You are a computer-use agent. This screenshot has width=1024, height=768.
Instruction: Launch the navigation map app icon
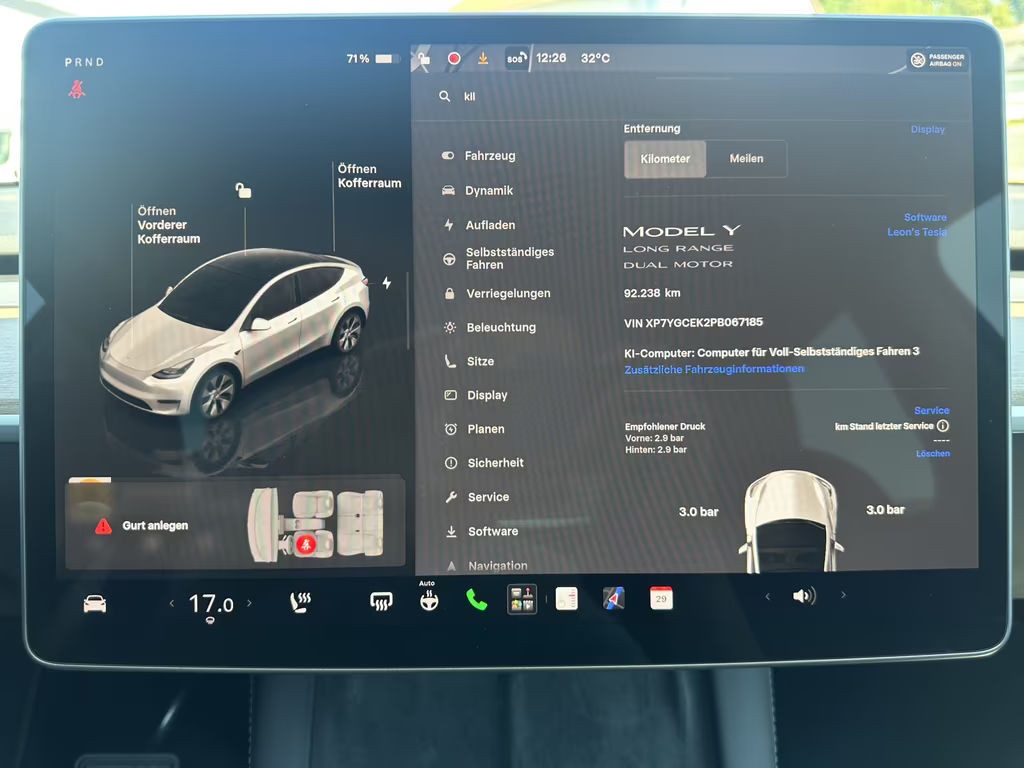[x=613, y=598]
